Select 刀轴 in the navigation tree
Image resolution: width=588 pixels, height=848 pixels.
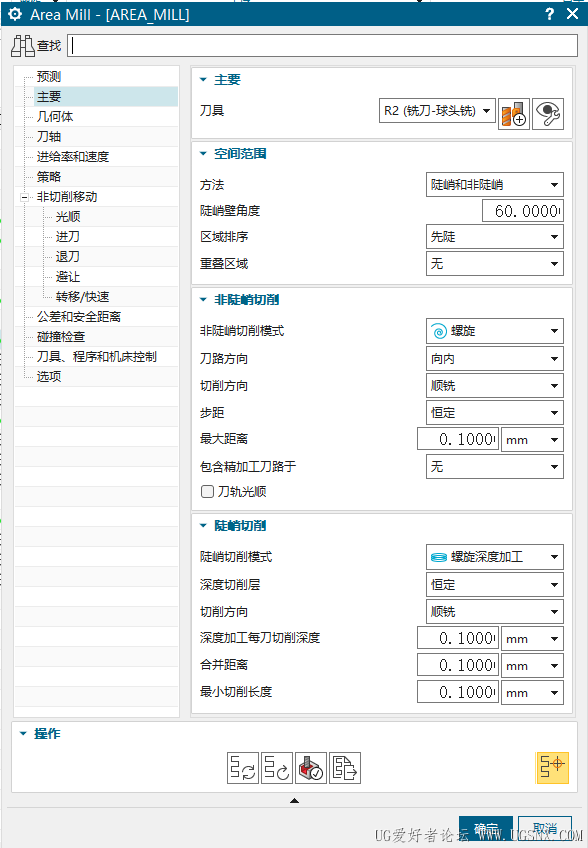point(49,137)
